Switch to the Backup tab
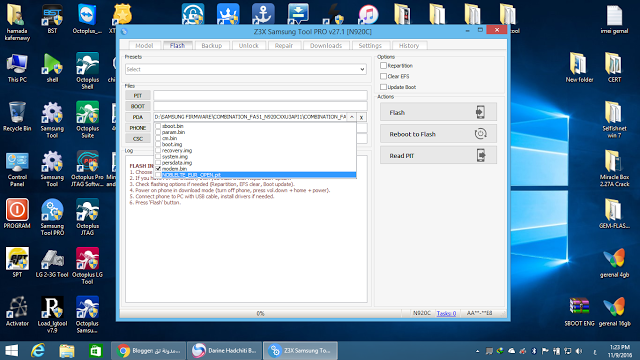This screenshot has height=360, width=640. pyautogui.click(x=212, y=45)
